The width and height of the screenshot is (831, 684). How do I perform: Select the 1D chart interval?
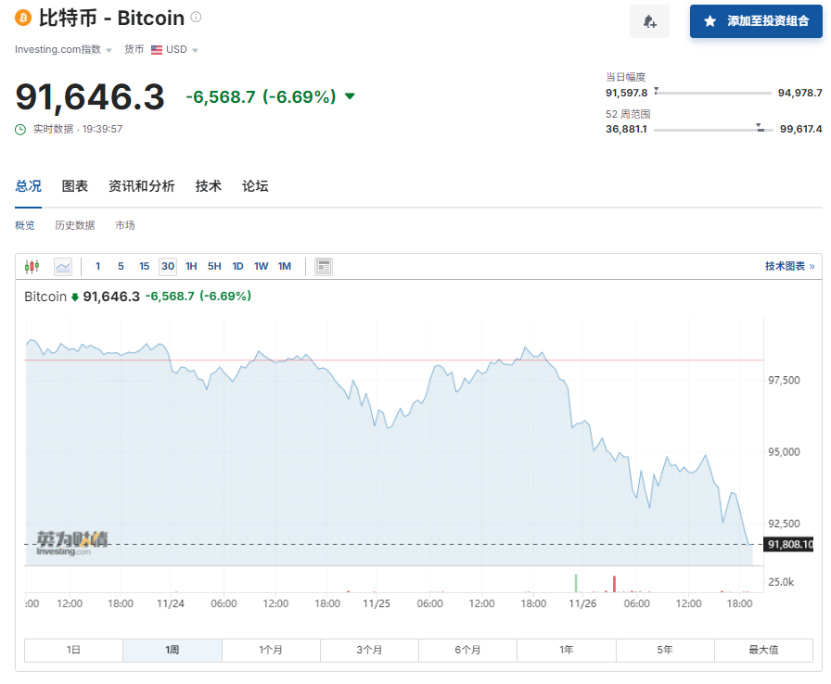pos(238,266)
